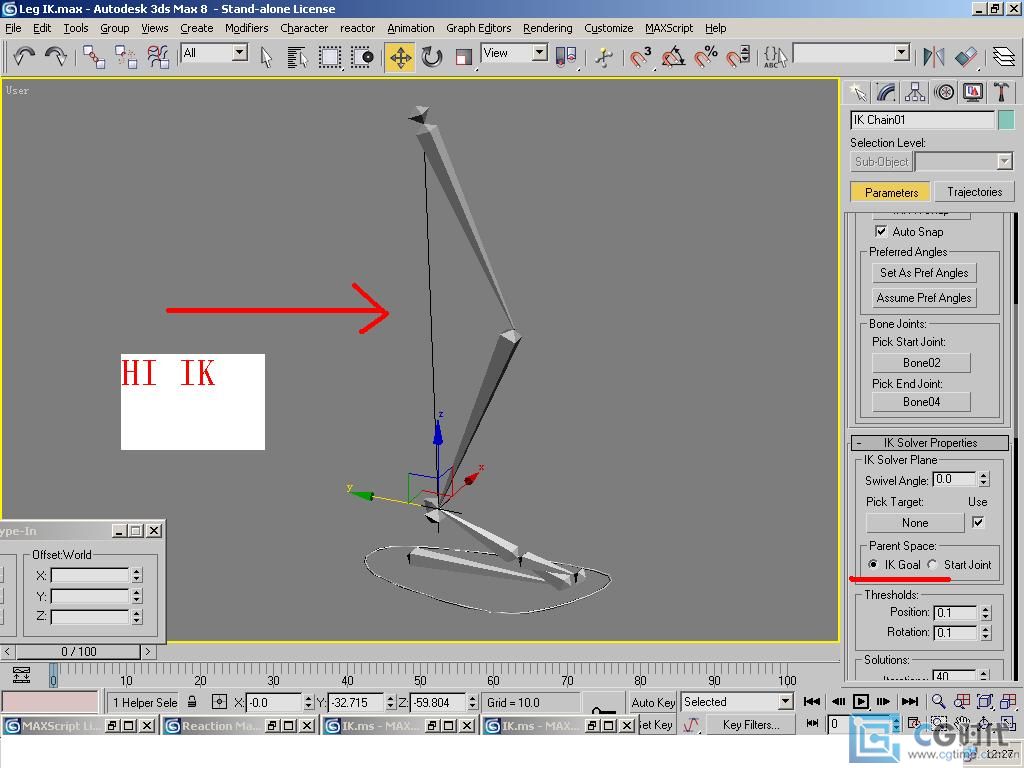Viewport: 1024px width, 768px height.
Task: Play the animation
Action: pyautogui.click(x=861, y=701)
